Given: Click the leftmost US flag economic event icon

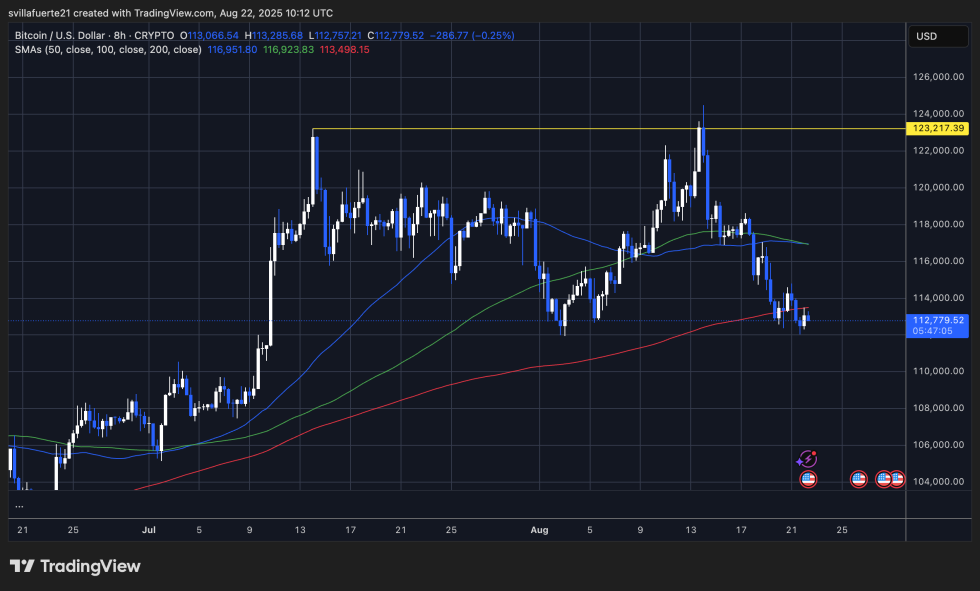Looking at the screenshot, I should tap(808, 478).
